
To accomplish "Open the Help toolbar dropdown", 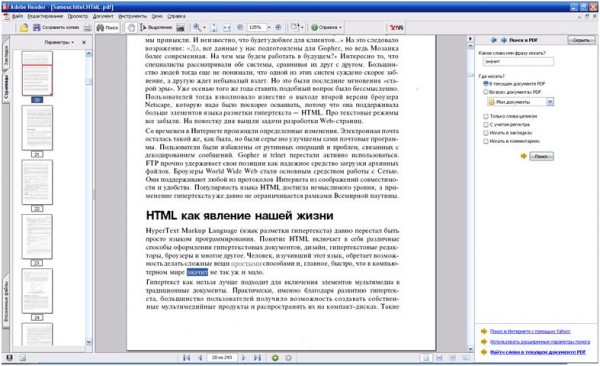I will point(326,28).
